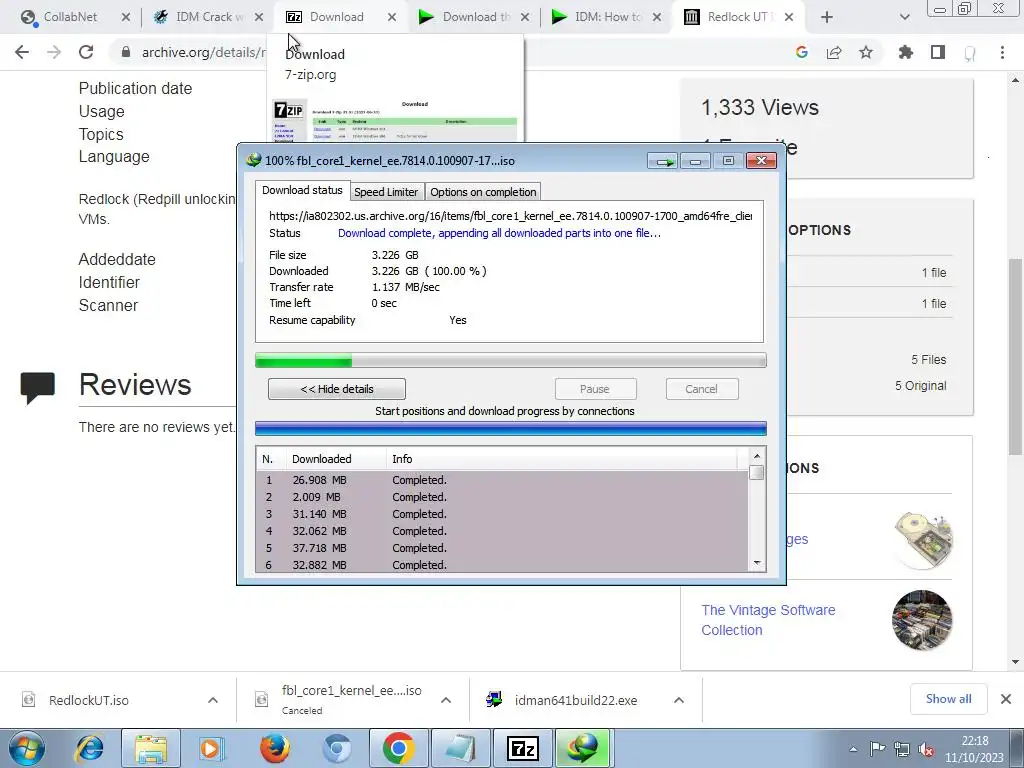Viewport: 1024px width, 768px height.
Task: Open the Chrome extensions puzzle icon
Action: click(x=906, y=52)
